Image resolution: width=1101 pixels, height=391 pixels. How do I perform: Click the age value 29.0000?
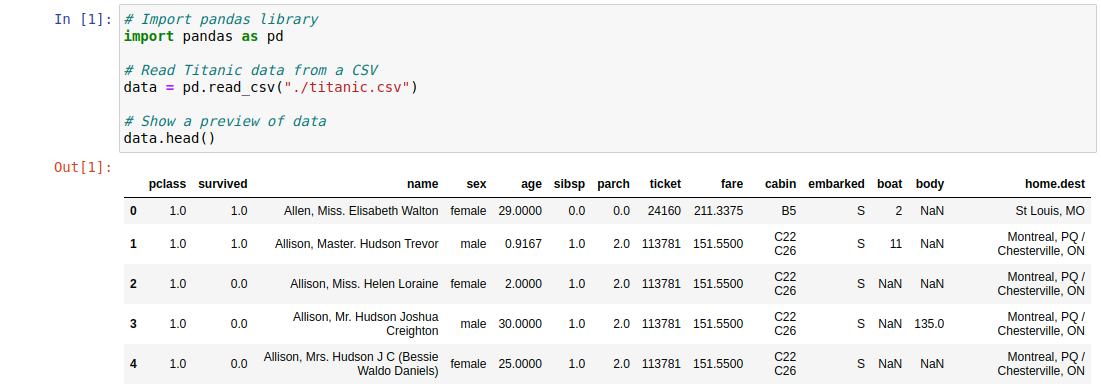[520, 211]
